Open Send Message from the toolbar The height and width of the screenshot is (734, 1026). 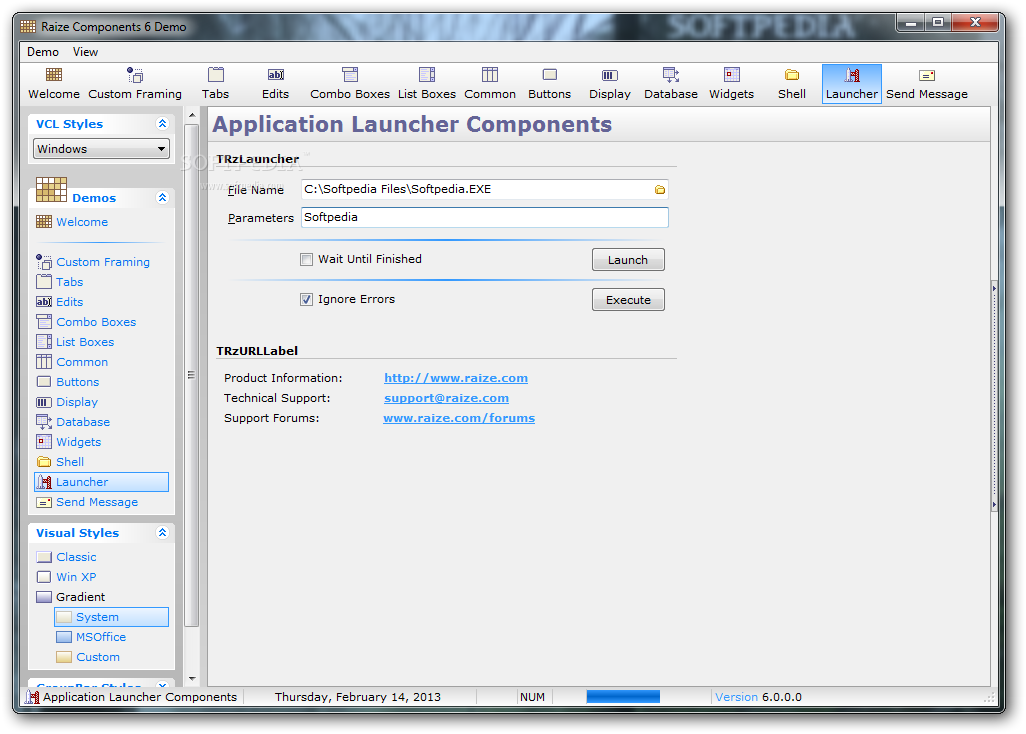927,84
